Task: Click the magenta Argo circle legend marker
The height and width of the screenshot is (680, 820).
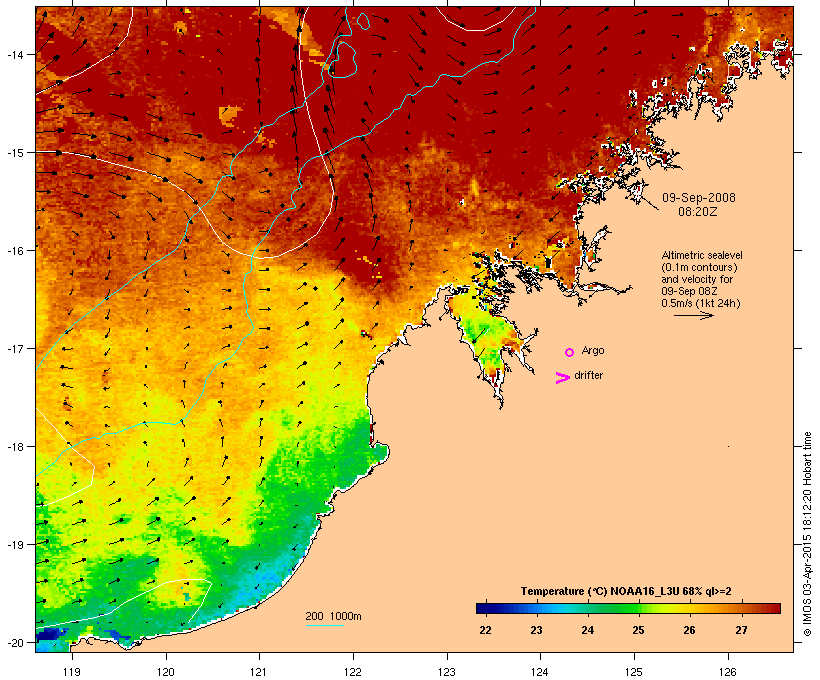Action: pos(570,352)
